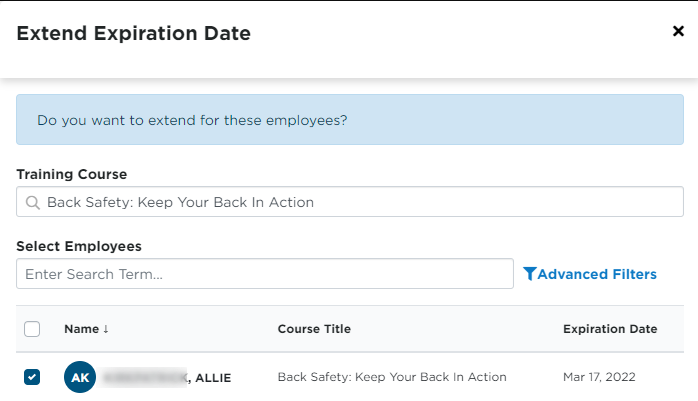Sort by the Expiration Date column header
Image resolution: width=698 pixels, height=401 pixels.
[x=610, y=329]
